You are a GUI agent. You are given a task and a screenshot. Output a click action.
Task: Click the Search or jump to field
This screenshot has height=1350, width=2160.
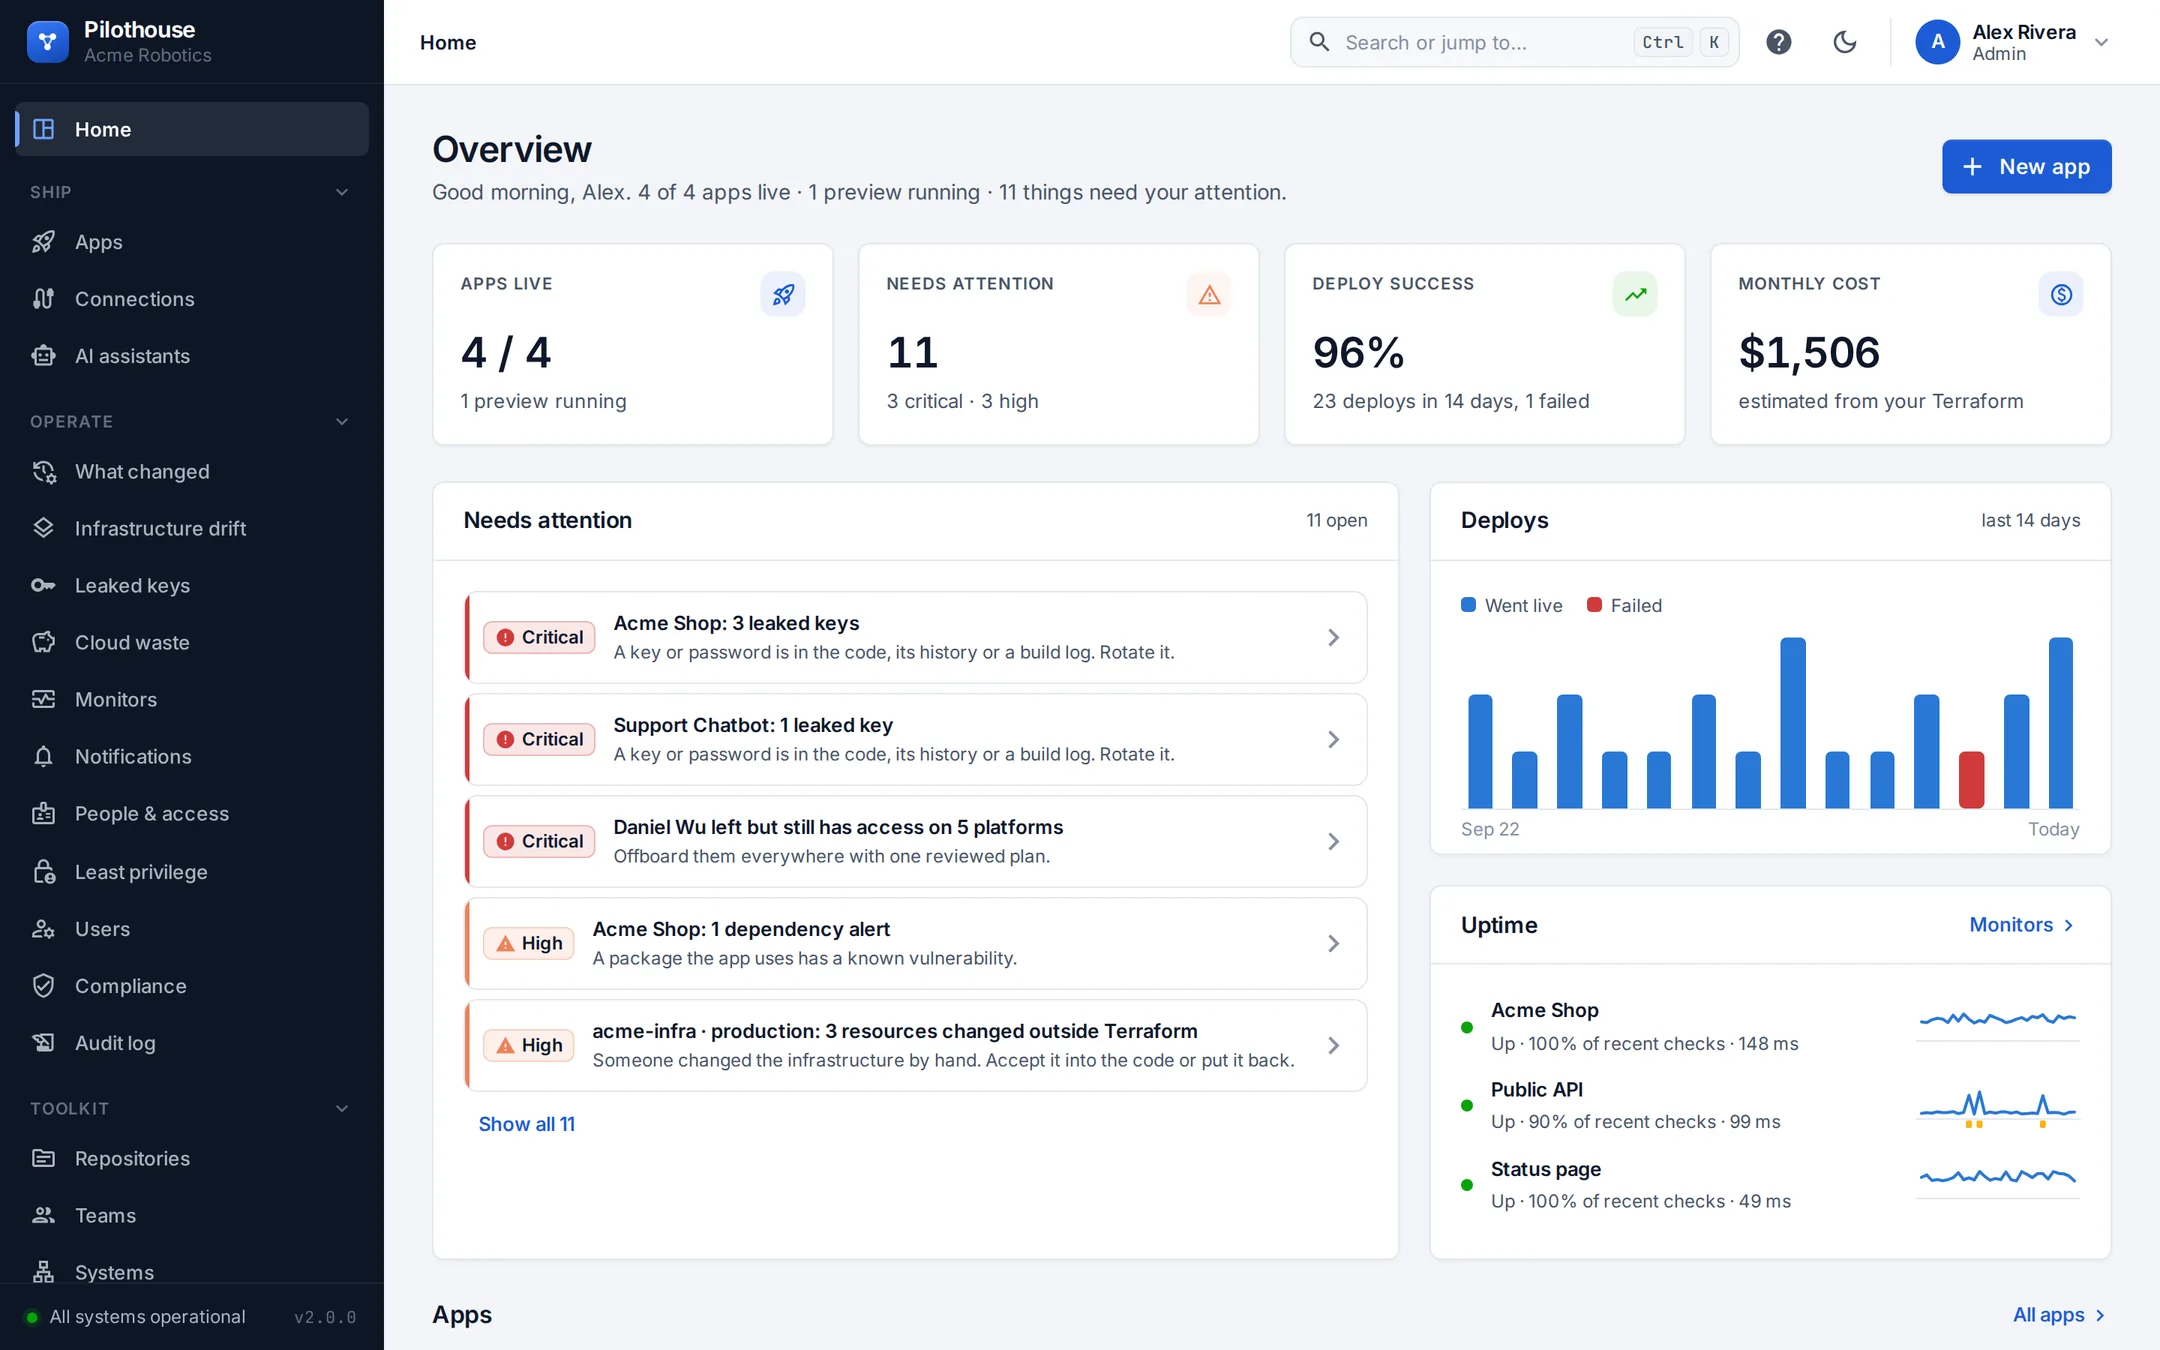1514,42
